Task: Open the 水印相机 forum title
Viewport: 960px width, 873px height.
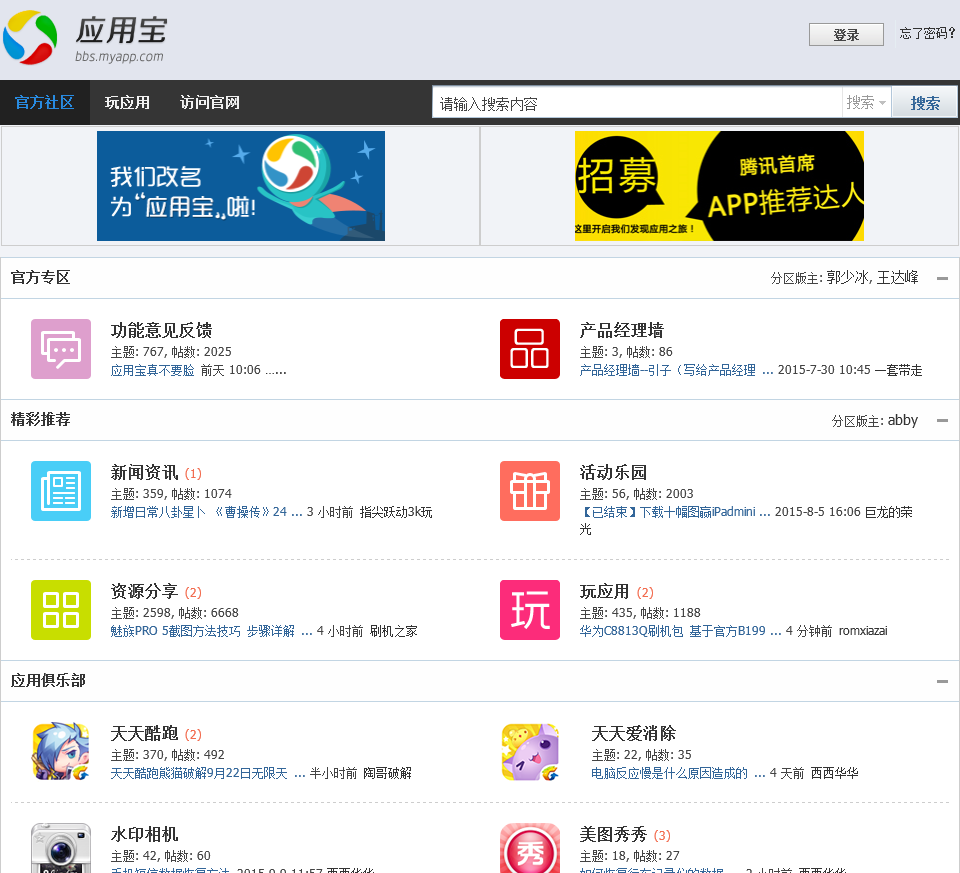Action: (144, 834)
